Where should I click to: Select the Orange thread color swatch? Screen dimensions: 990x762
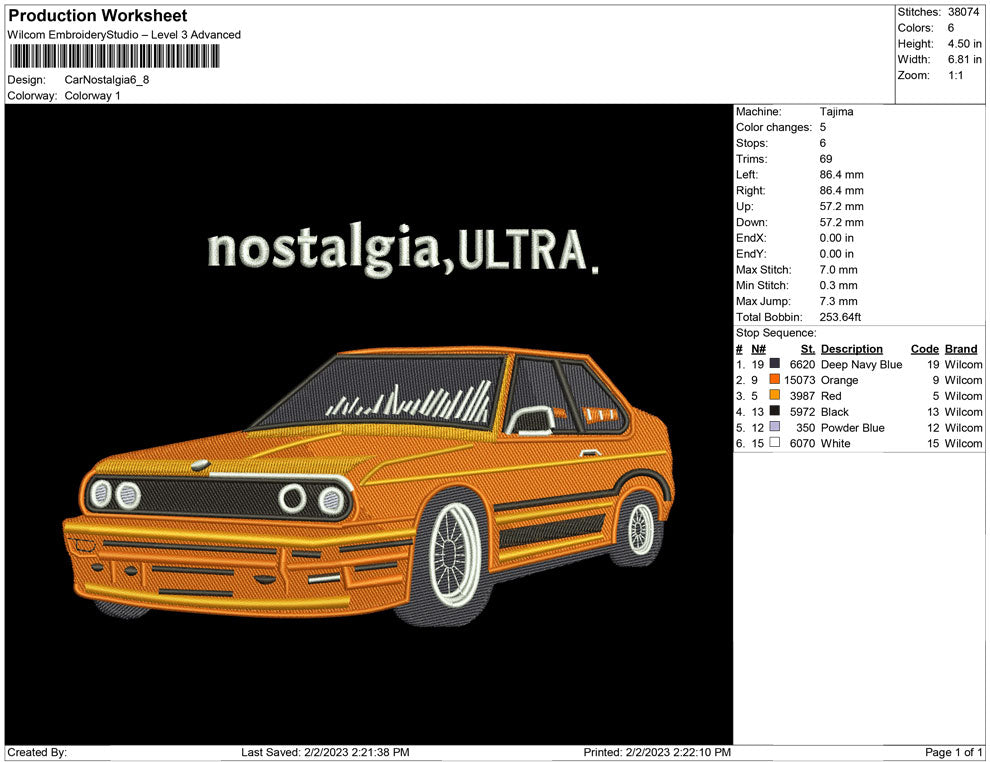coord(775,381)
